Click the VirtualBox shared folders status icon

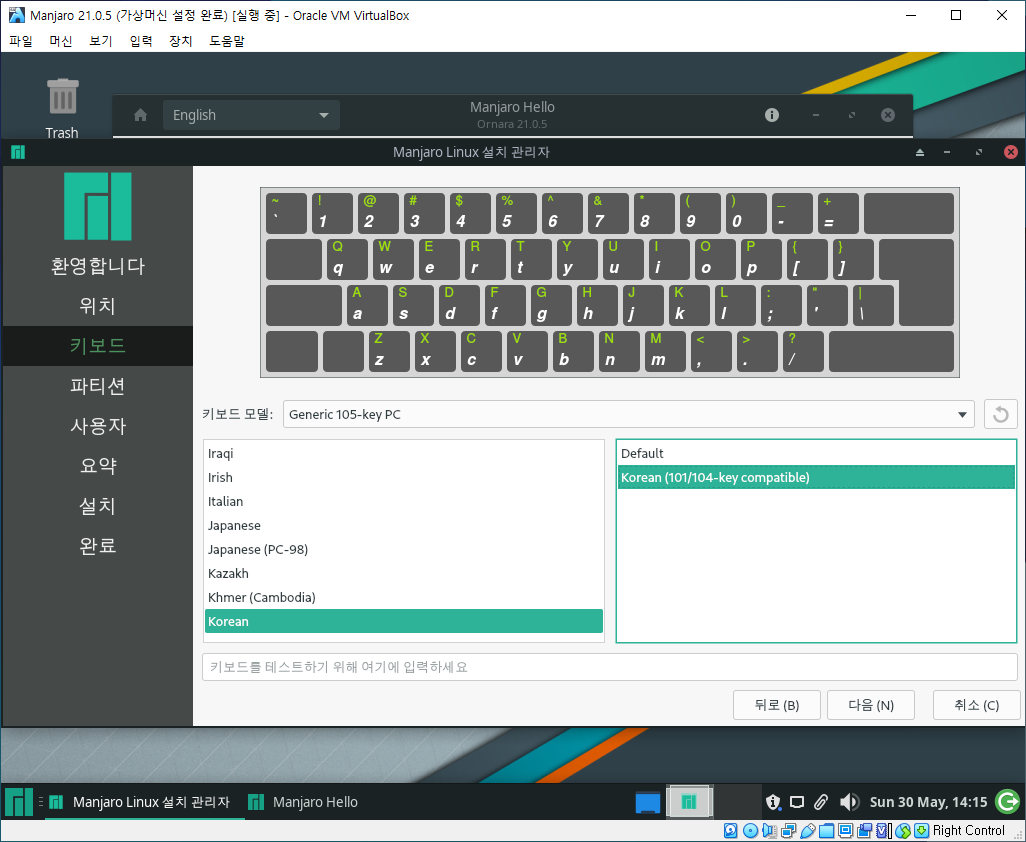(826, 831)
